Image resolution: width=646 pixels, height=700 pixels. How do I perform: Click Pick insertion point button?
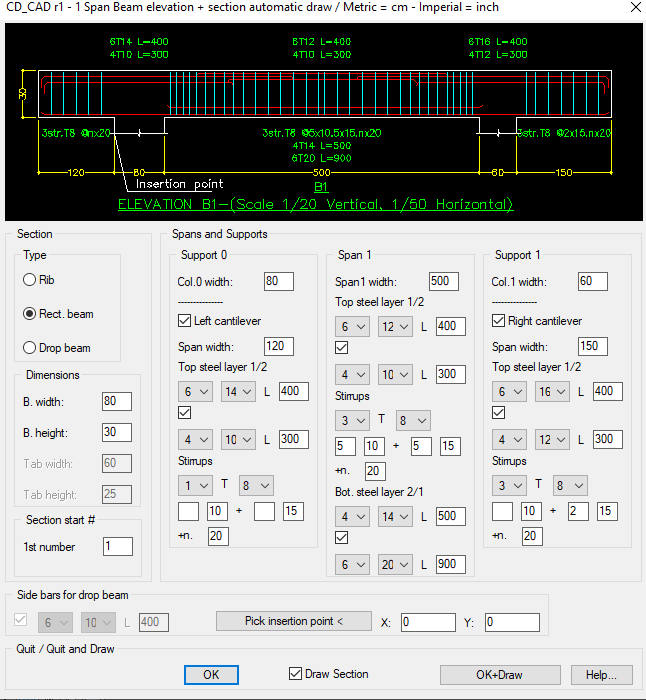pos(294,621)
